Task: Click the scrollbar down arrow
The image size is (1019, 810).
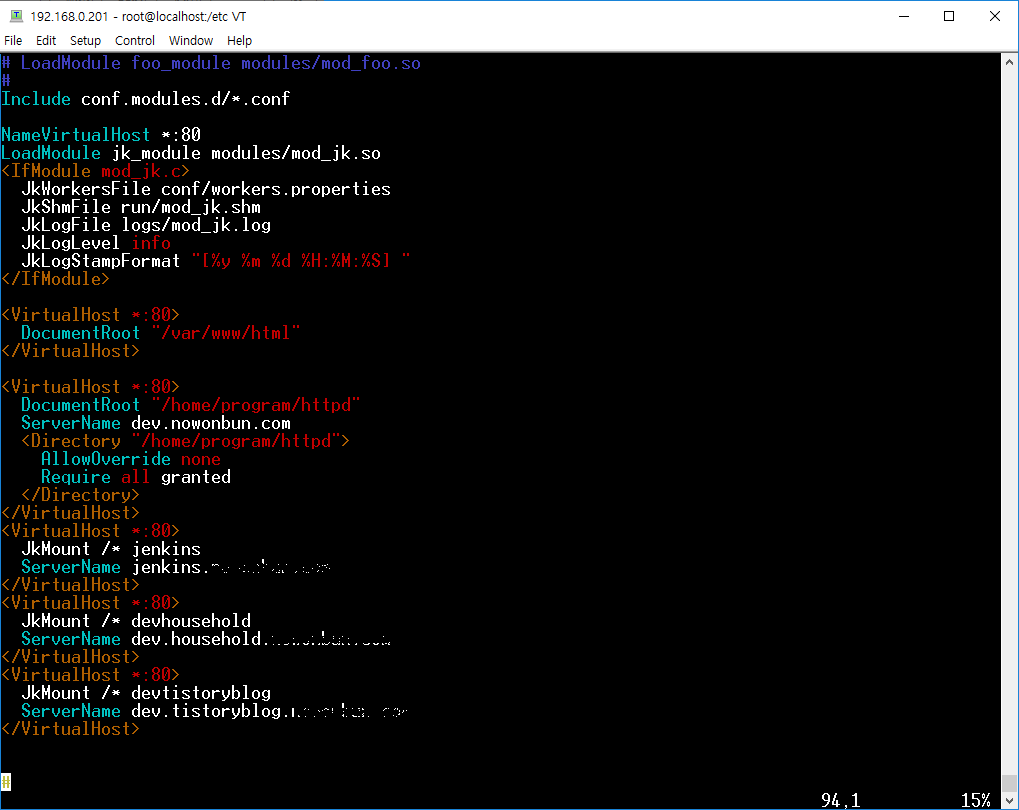Action: click(x=1009, y=800)
